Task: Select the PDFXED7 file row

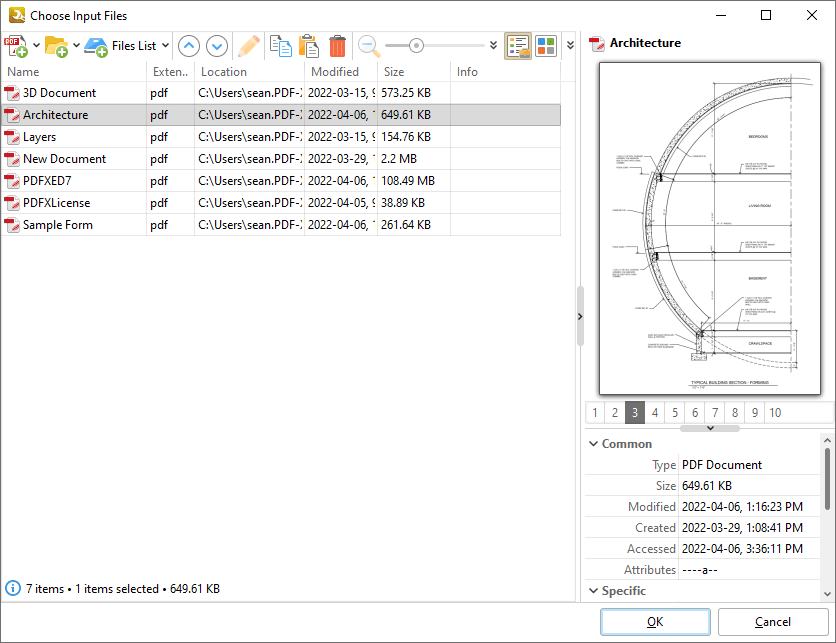Action: click(x=281, y=181)
